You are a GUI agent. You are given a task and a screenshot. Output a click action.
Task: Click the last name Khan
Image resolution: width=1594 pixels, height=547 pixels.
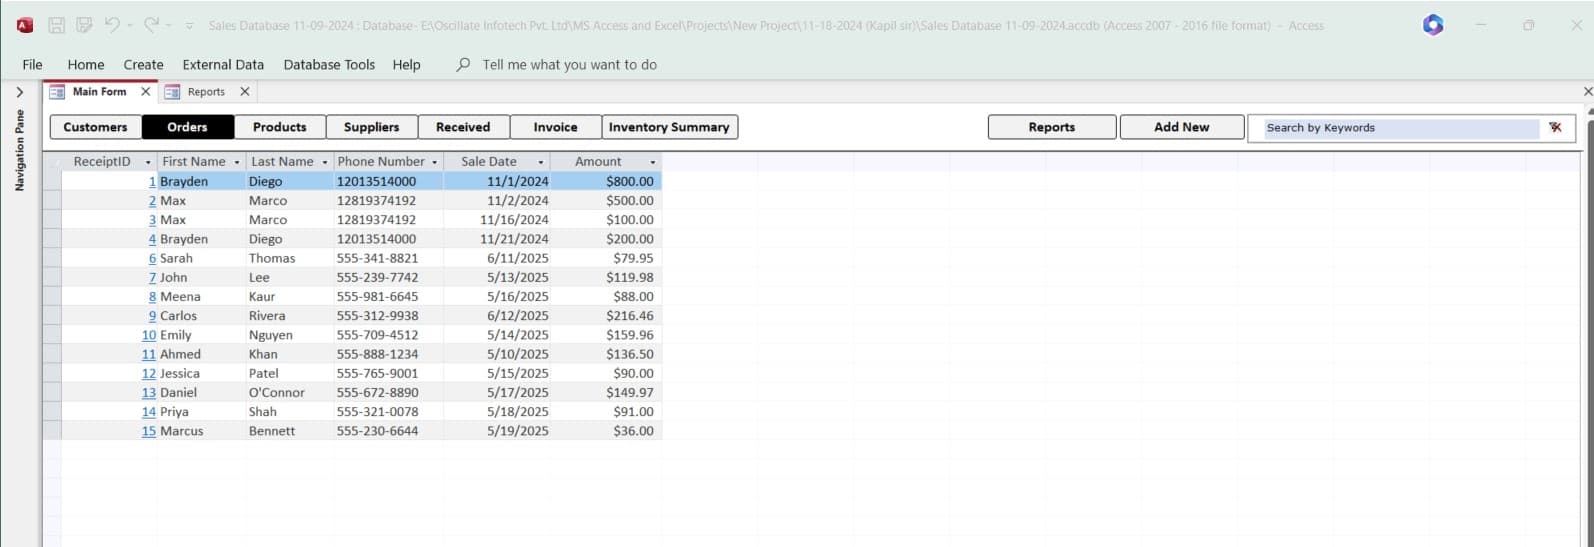tap(263, 354)
